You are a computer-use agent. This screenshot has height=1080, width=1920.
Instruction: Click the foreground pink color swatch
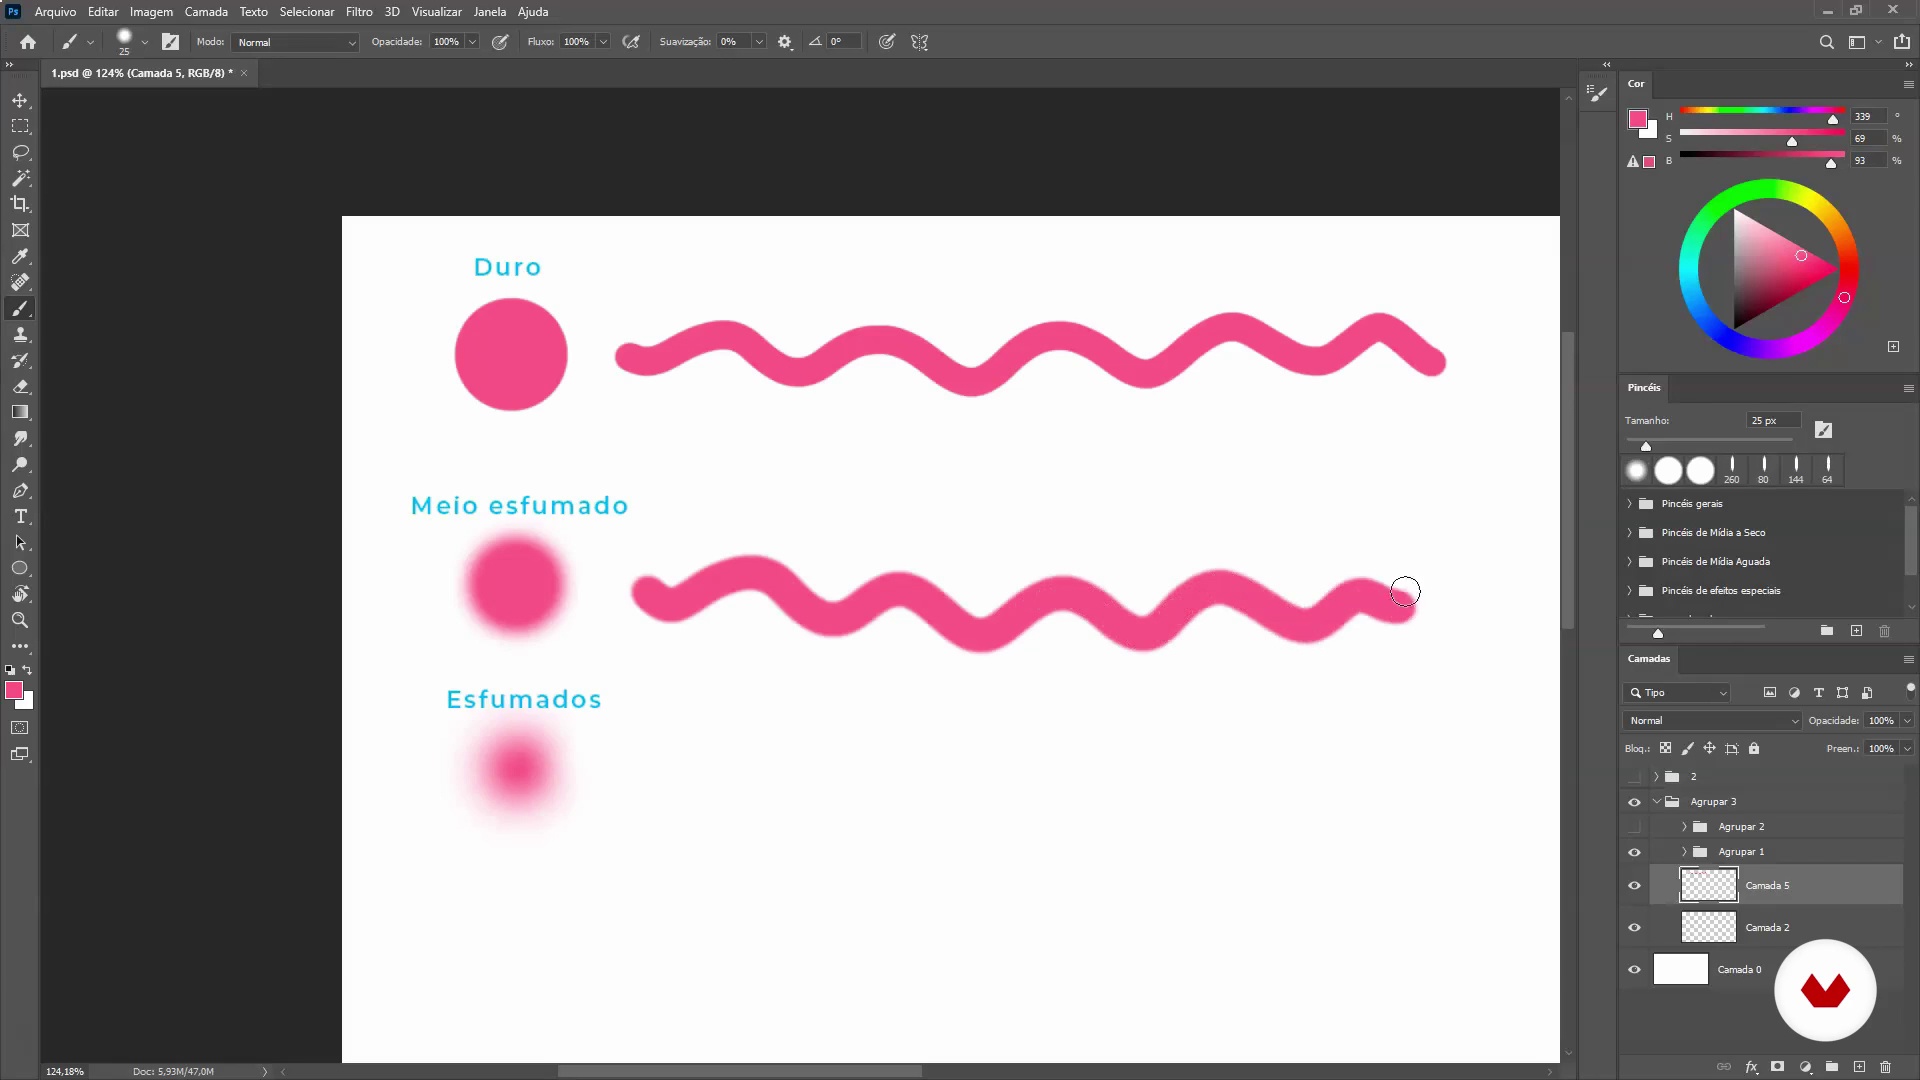point(14,691)
